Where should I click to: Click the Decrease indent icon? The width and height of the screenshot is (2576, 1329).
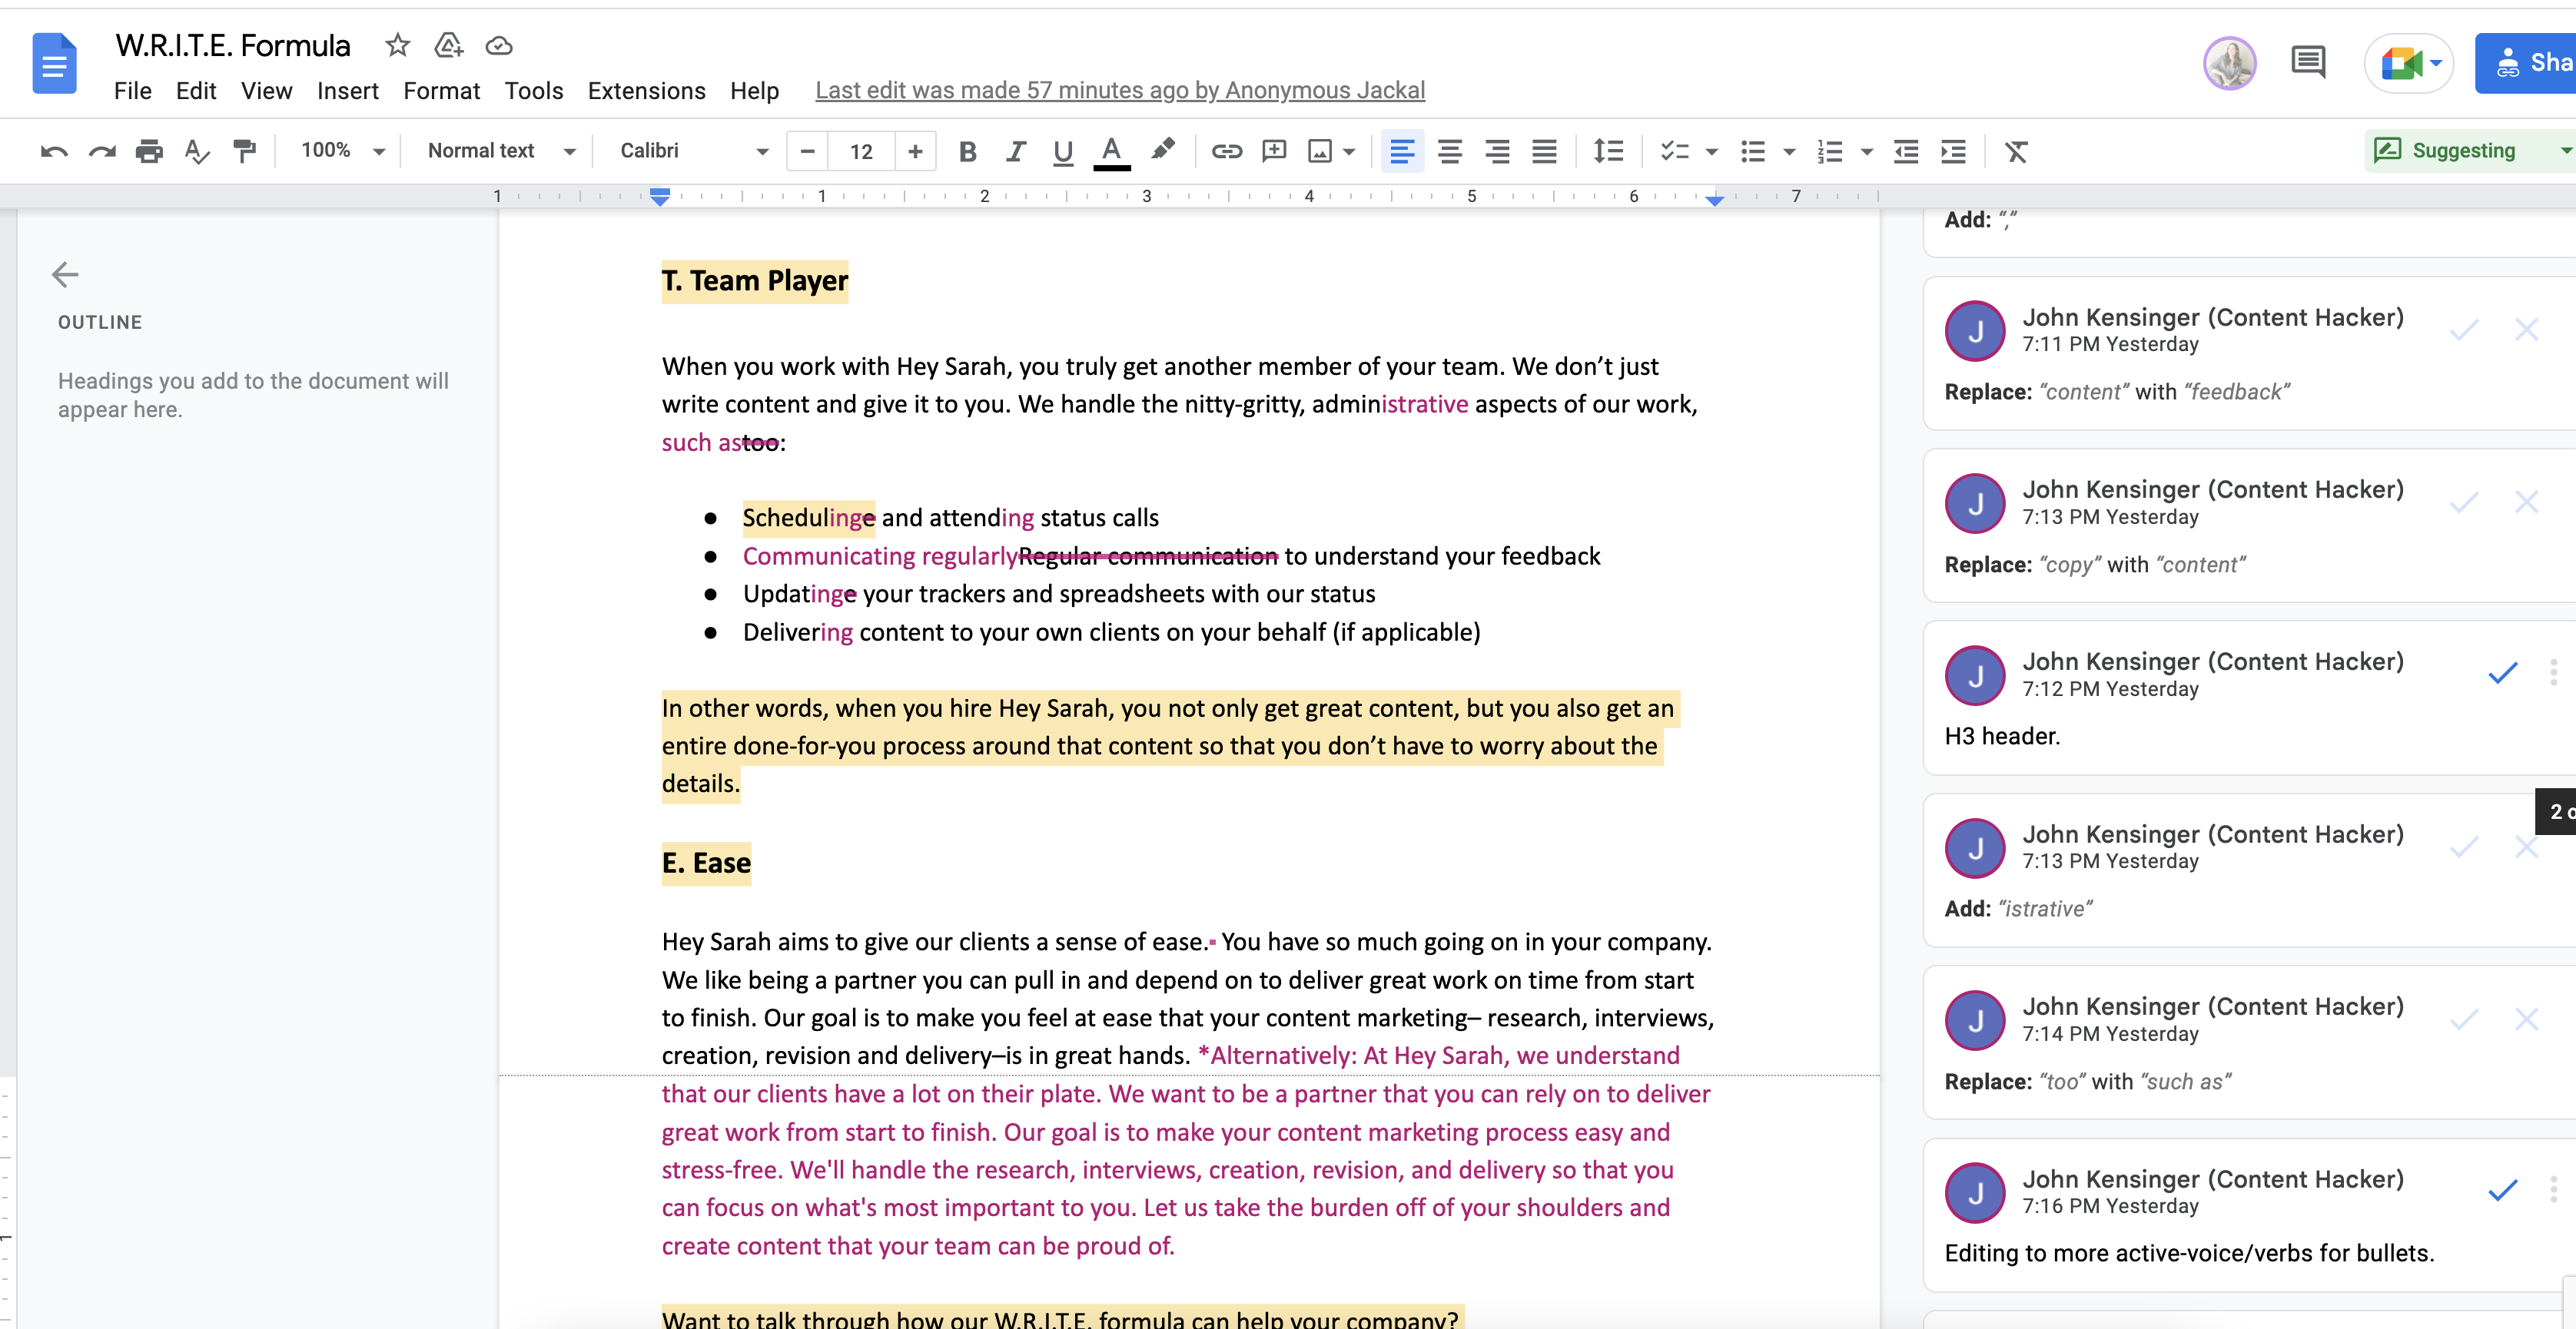1906,151
